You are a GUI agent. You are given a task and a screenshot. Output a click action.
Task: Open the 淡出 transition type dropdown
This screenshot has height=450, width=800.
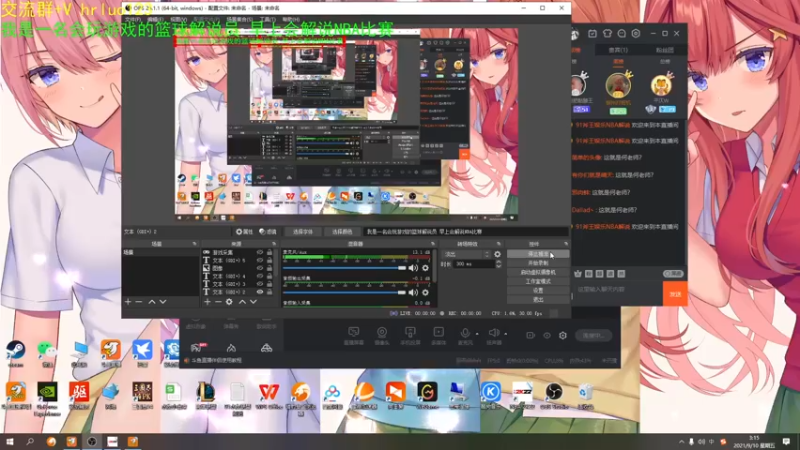pyautogui.click(x=466, y=254)
